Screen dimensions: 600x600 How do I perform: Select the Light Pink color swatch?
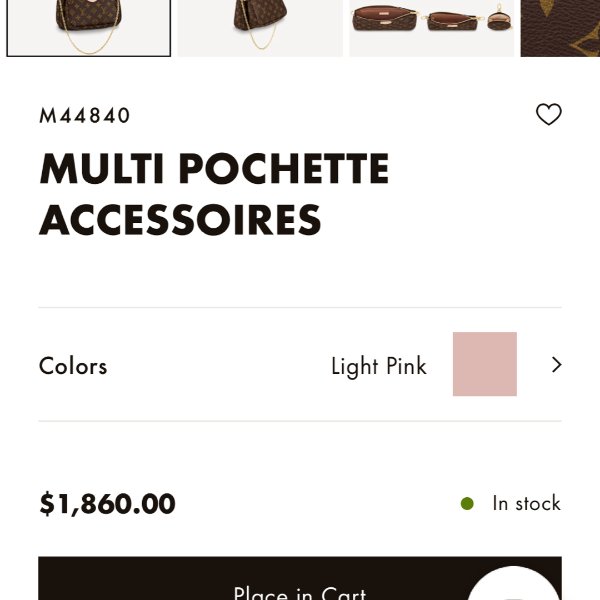click(x=484, y=364)
